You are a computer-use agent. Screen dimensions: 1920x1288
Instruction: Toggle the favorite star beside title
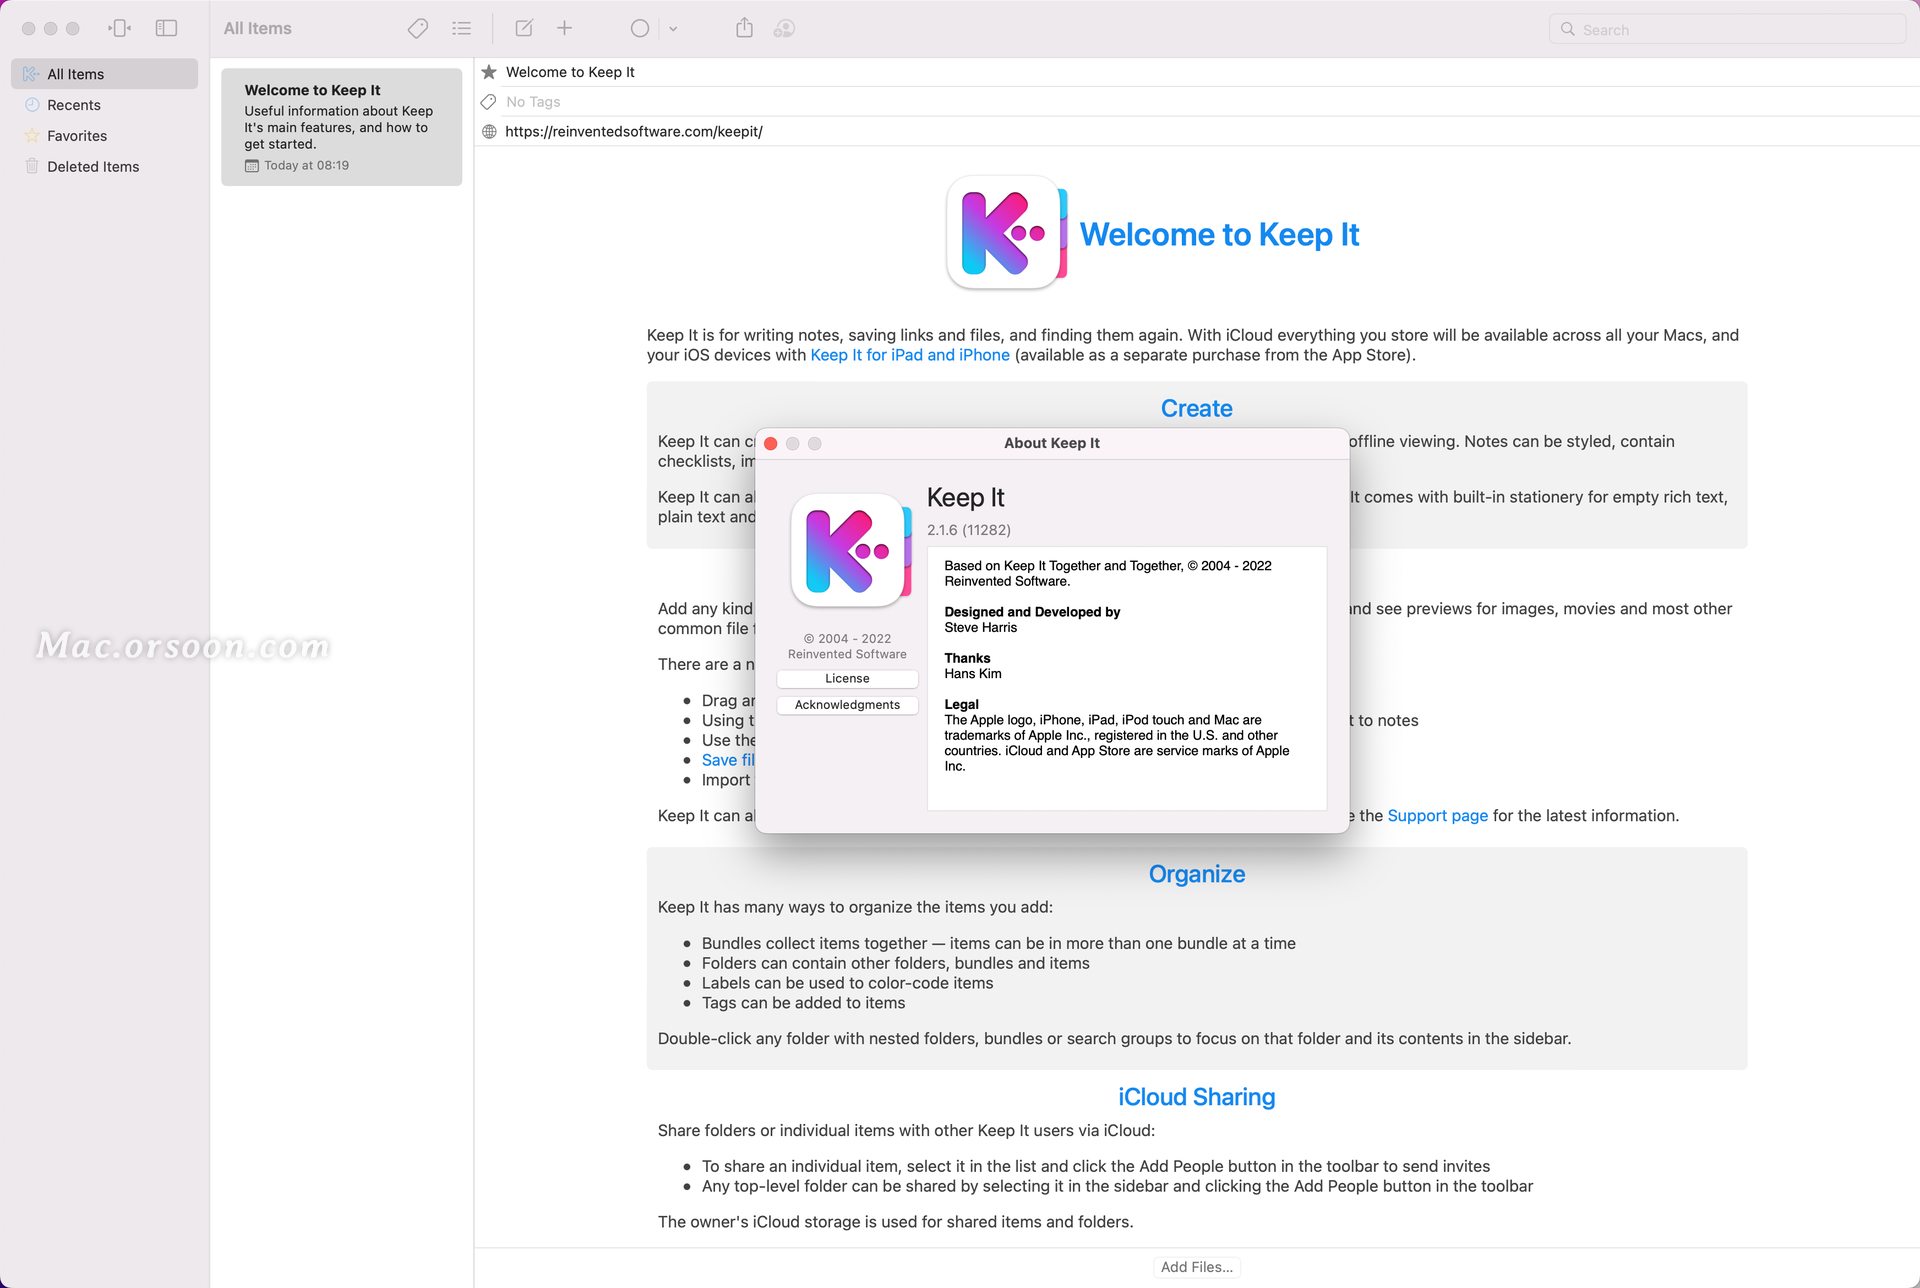489,72
